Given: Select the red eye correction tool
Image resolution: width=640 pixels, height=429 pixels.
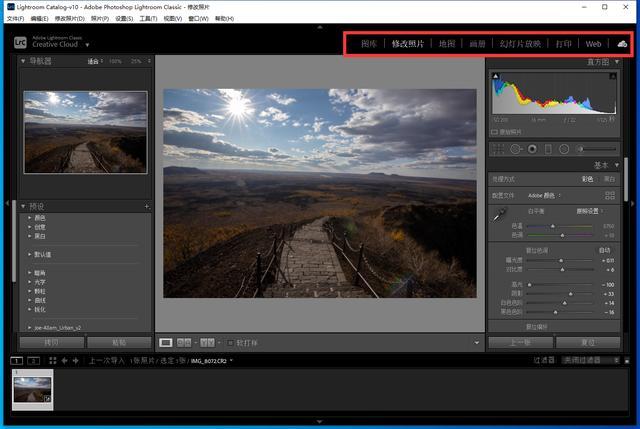Looking at the screenshot, I should 532,149.
